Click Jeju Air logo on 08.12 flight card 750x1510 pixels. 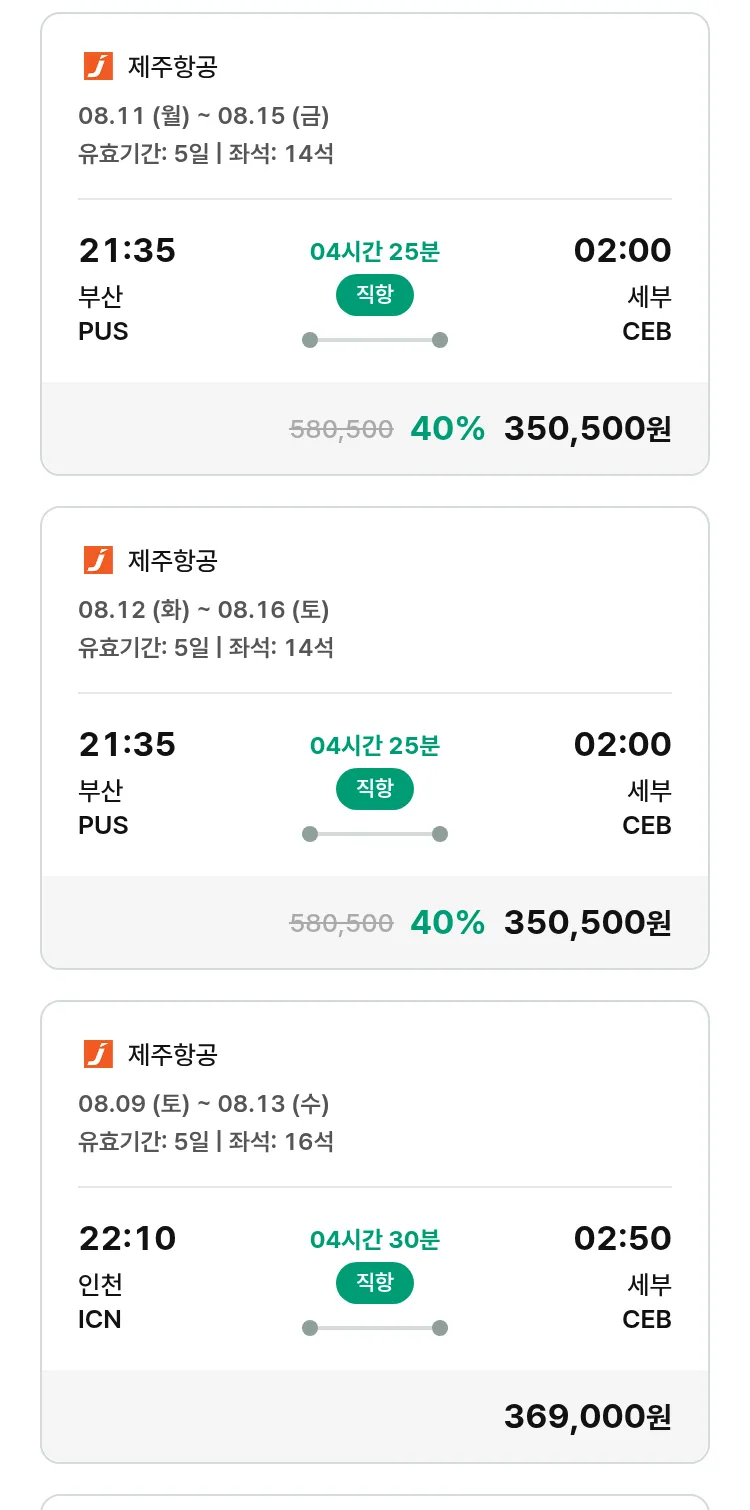click(x=98, y=561)
